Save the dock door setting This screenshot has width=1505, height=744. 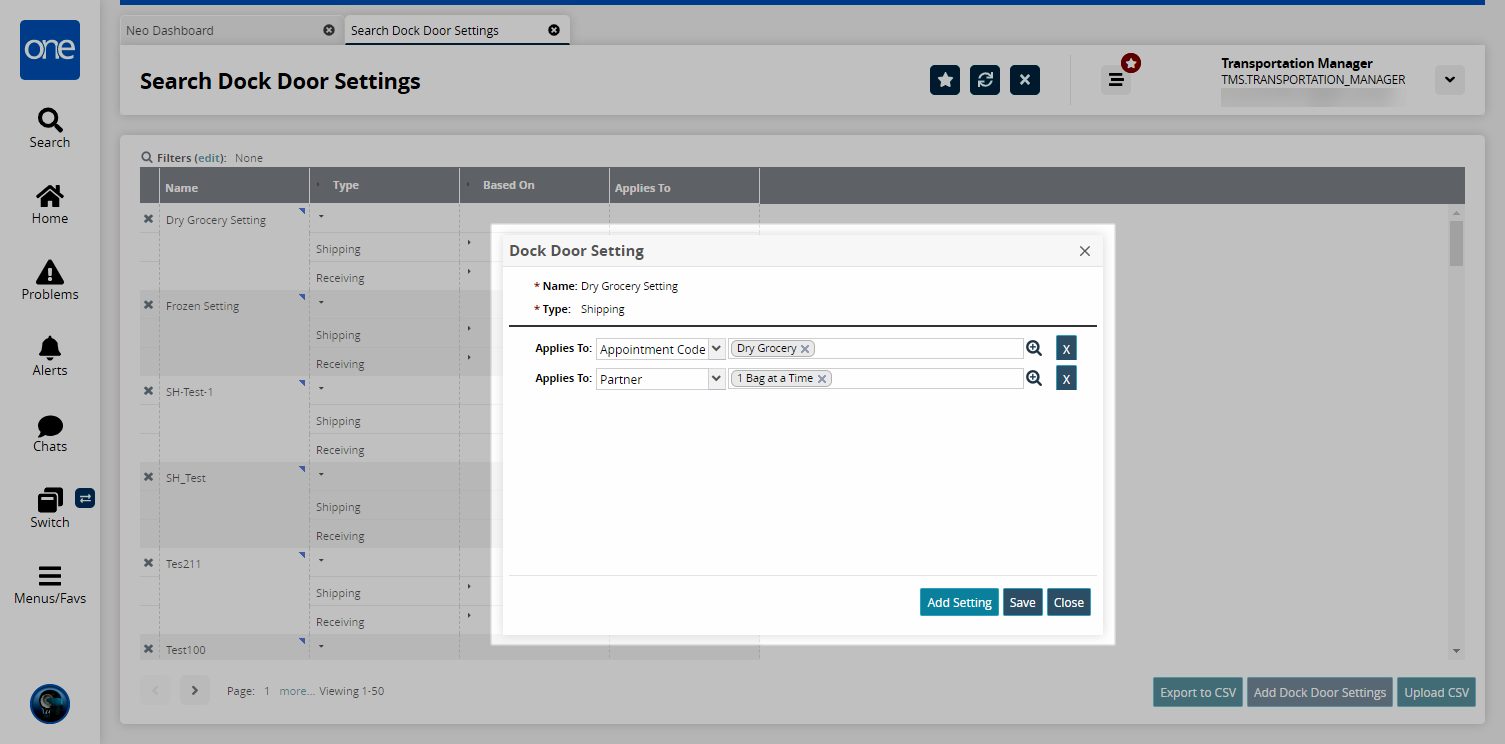[1022, 602]
